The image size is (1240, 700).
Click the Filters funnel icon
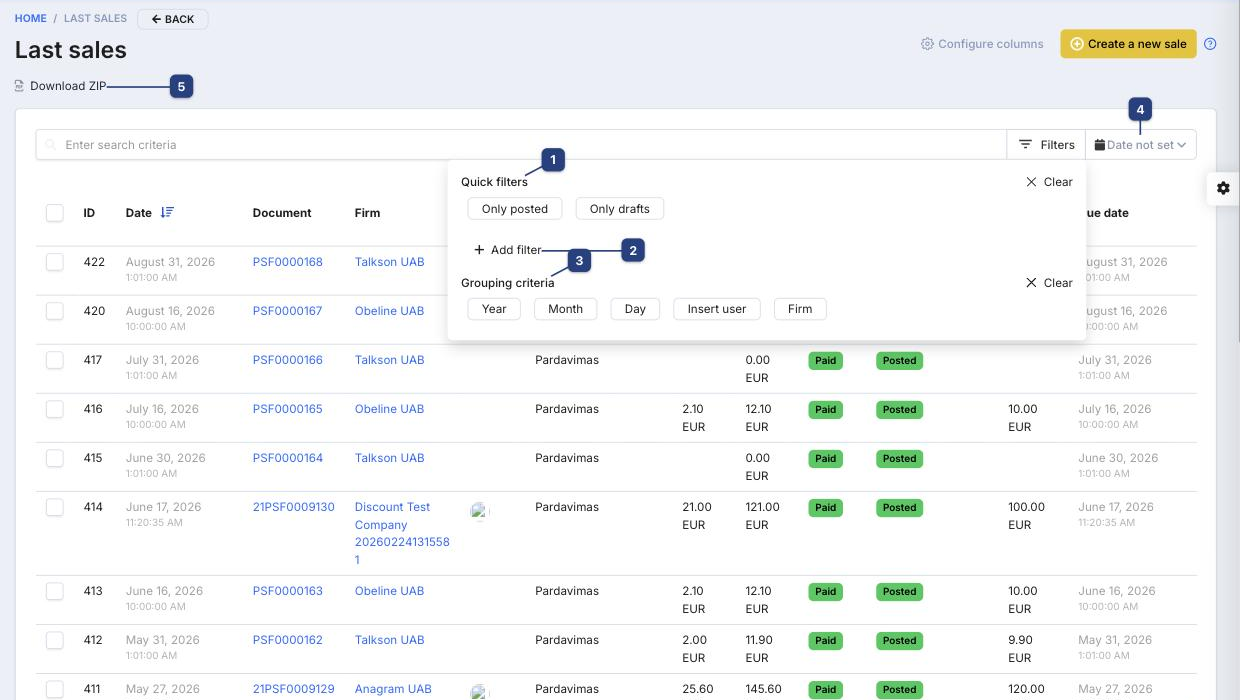[x=1025, y=145]
